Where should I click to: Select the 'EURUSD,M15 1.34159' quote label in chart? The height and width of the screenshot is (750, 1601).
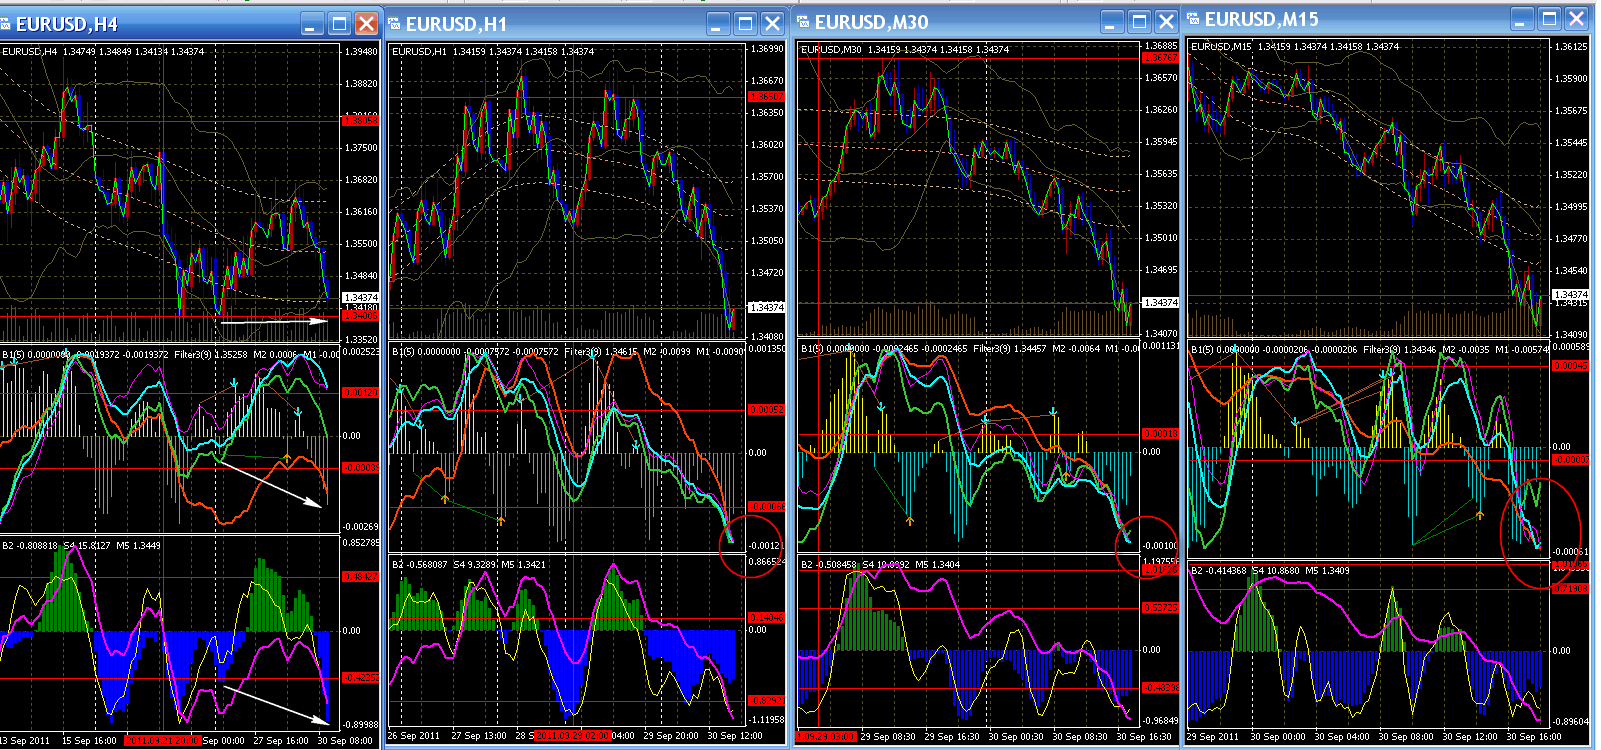[1239, 47]
